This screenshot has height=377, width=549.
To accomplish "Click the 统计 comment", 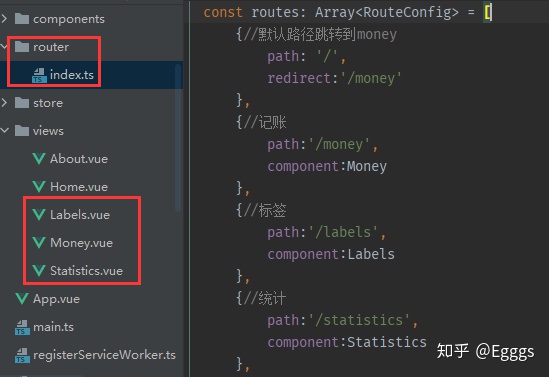I will [x=265, y=298].
